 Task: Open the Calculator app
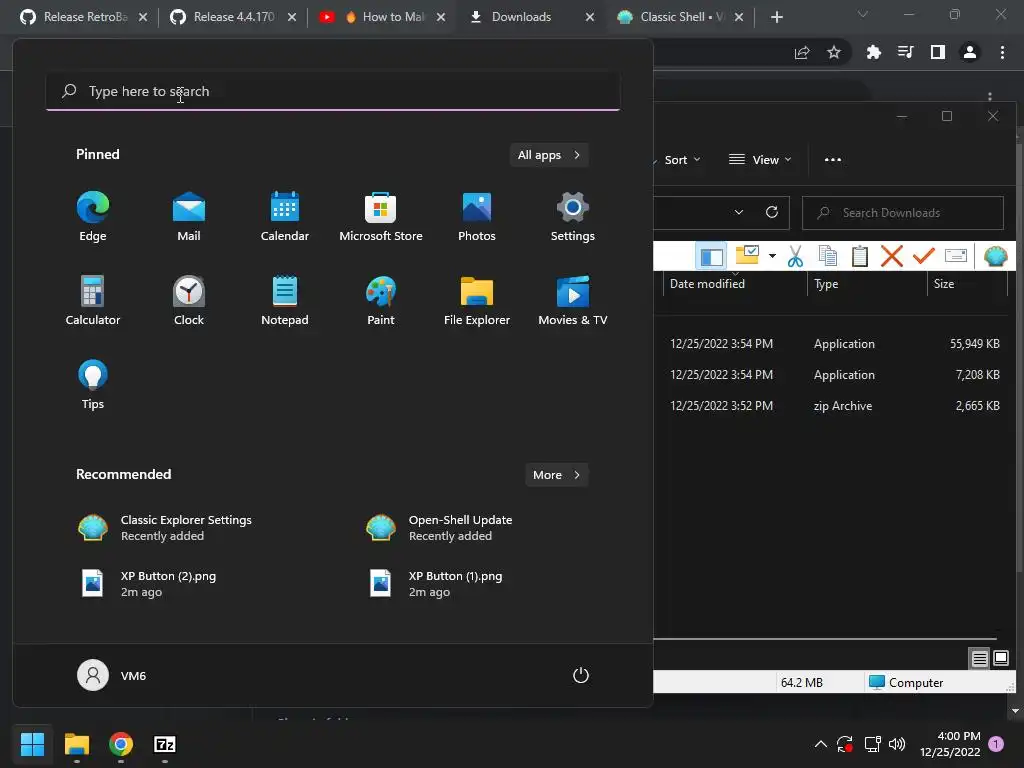(93, 301)
